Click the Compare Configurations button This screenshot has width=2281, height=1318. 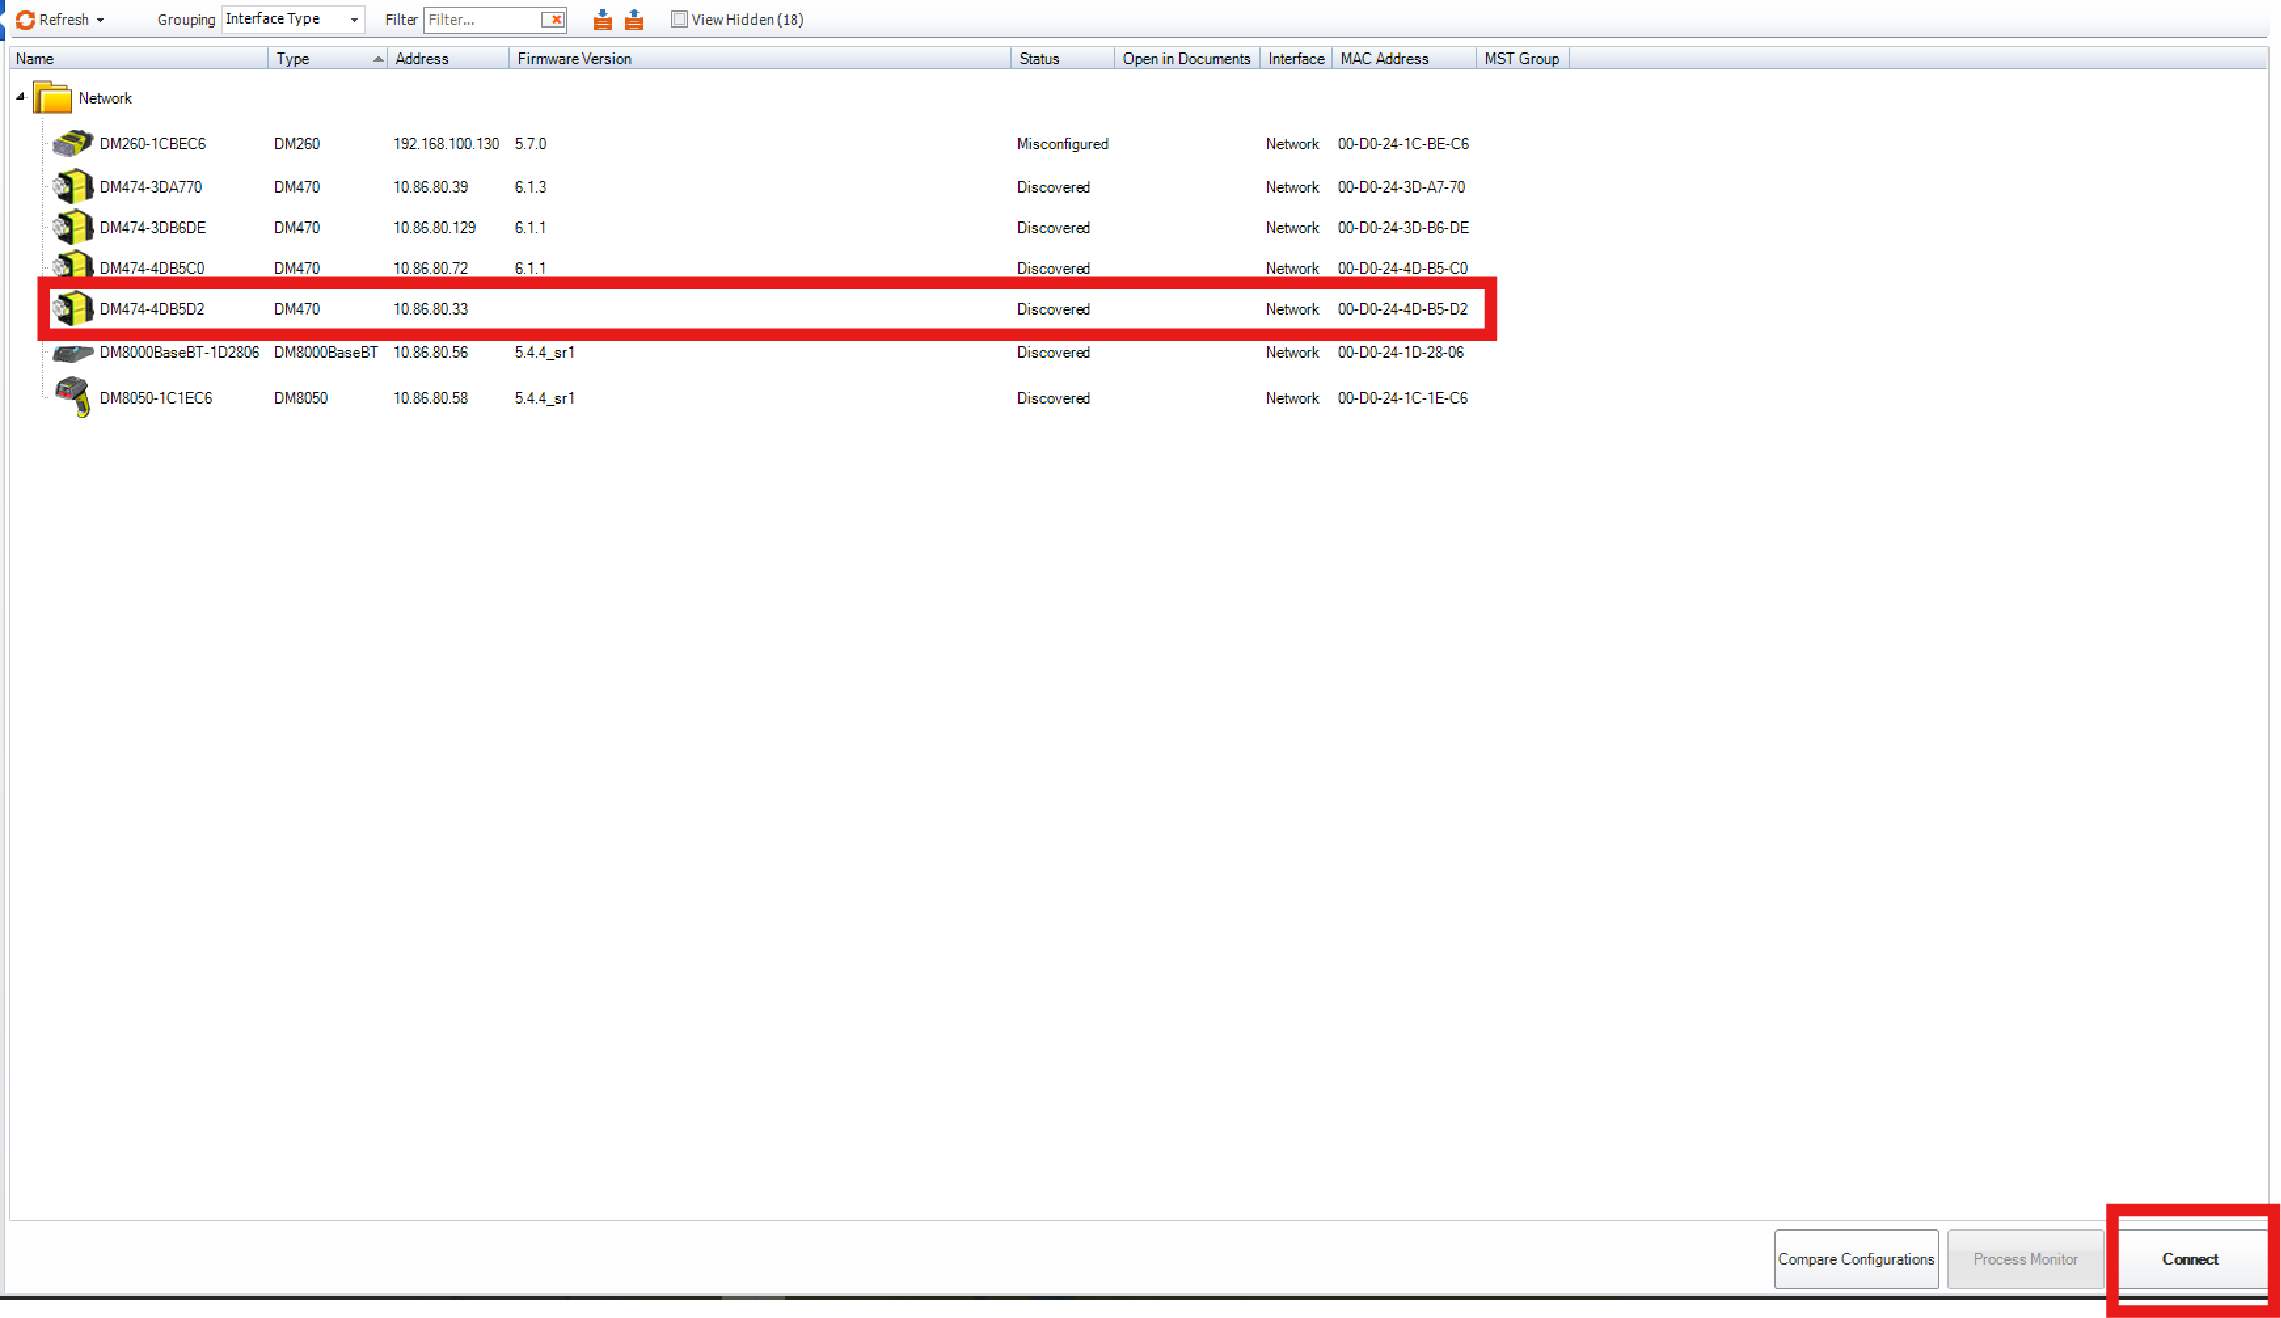tap(1855, 1259)
